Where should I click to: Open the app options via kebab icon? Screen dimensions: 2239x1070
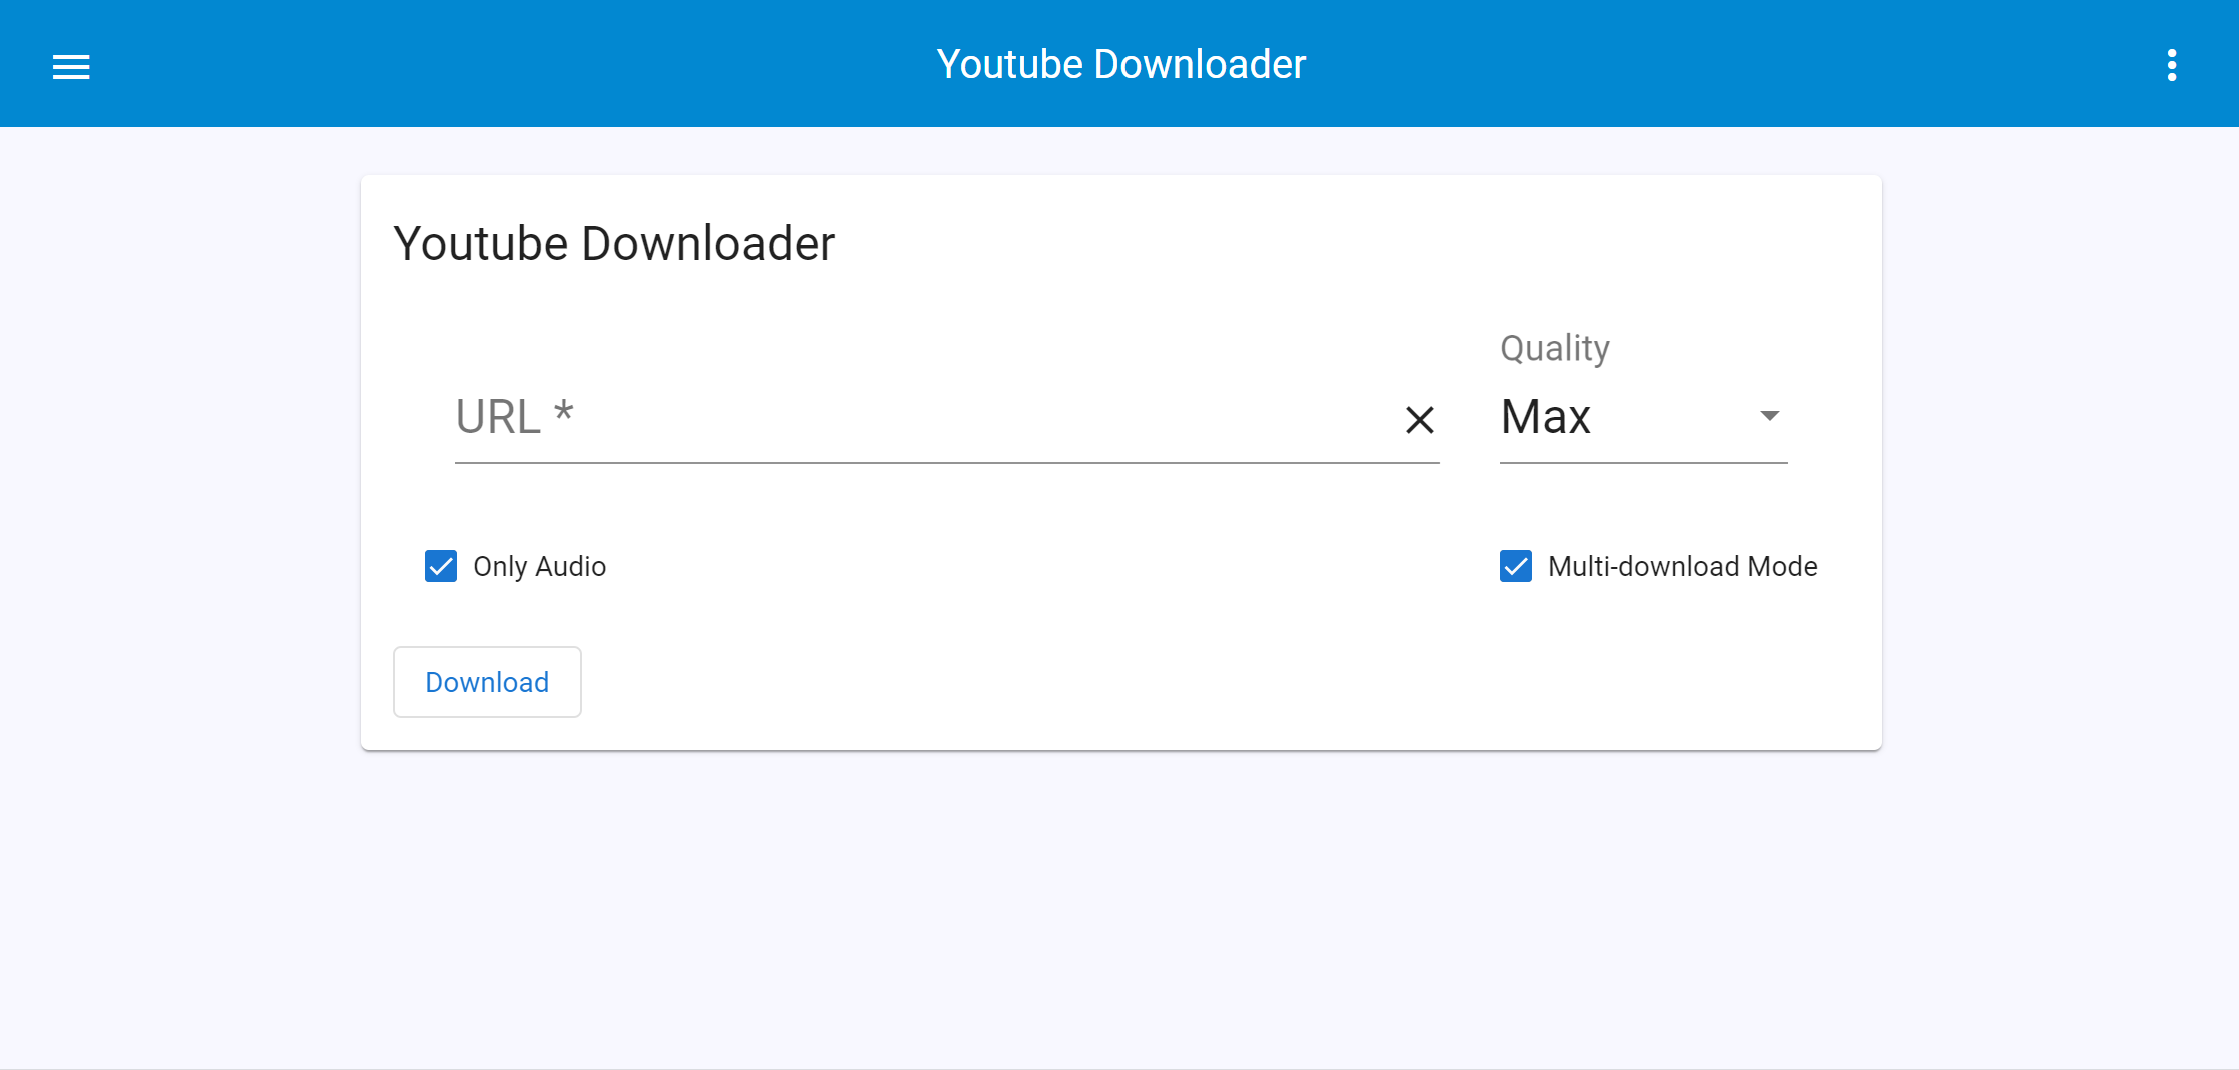(x=2171, y=65)
